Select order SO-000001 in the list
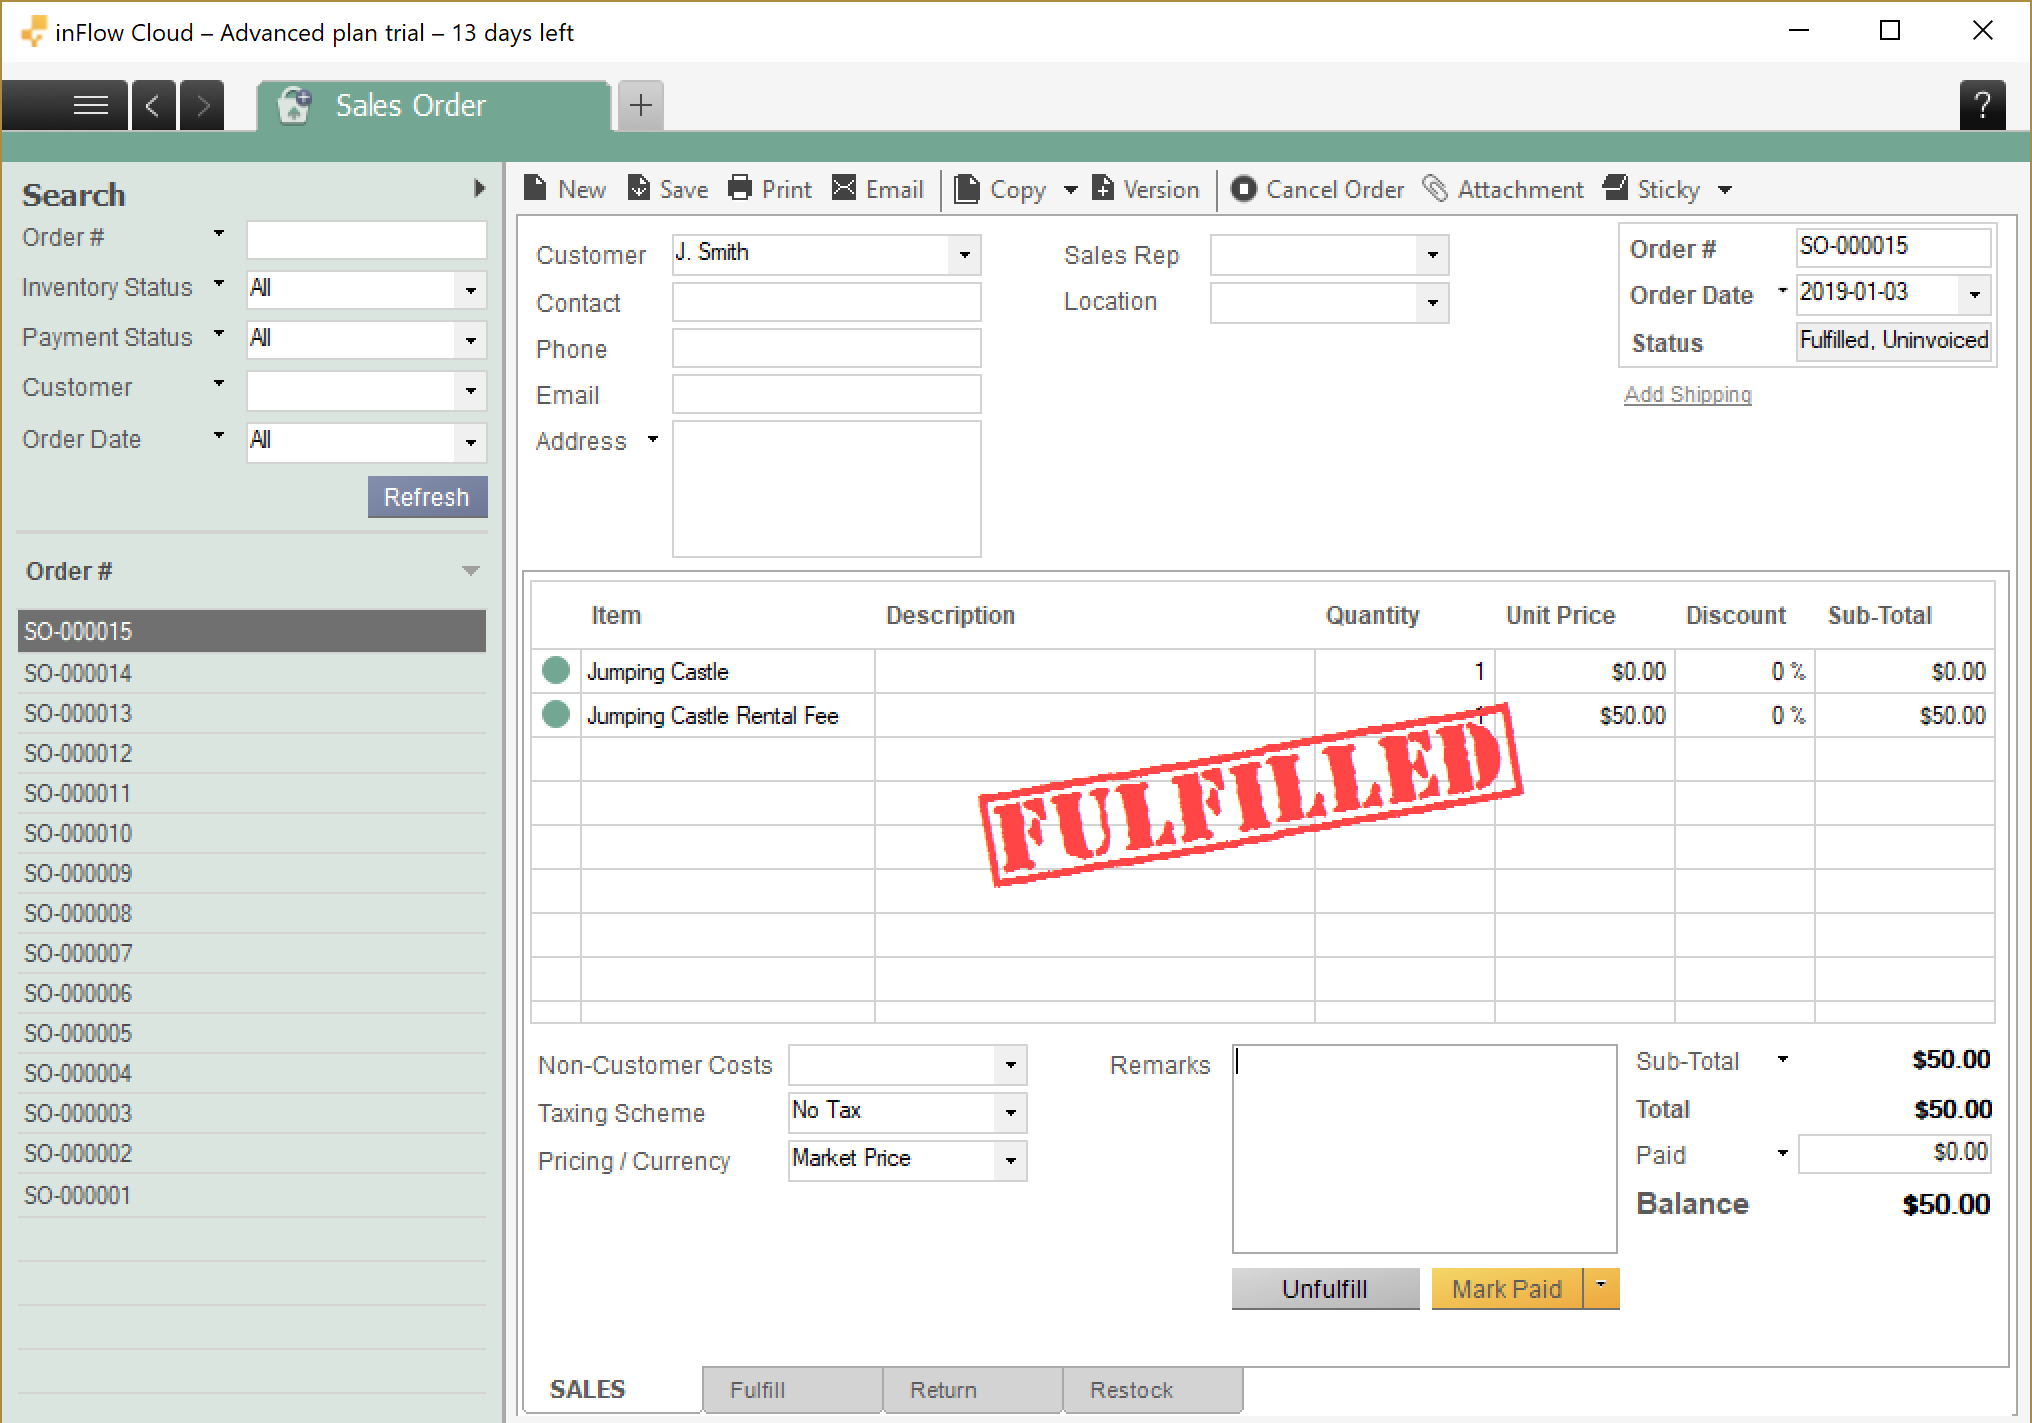2032x1423 pixels. (252, 1195)
